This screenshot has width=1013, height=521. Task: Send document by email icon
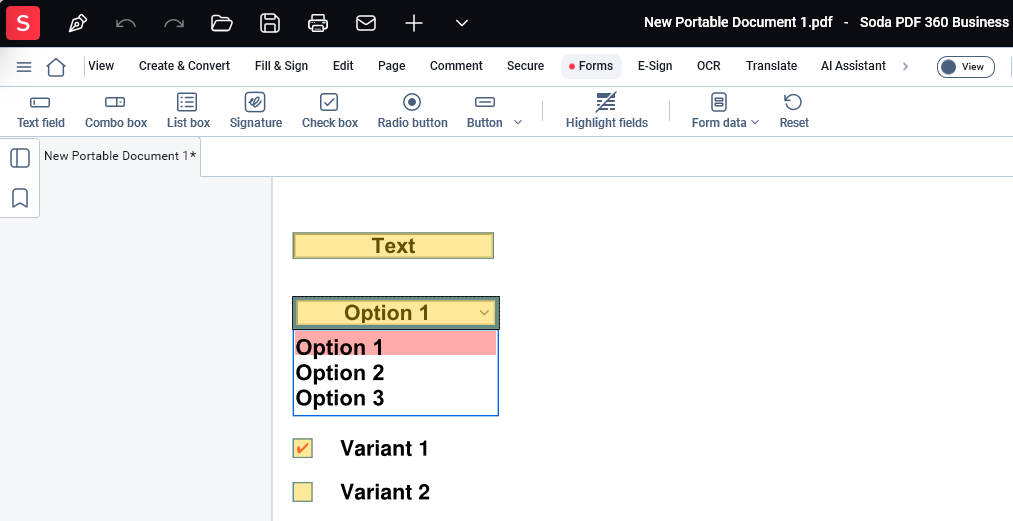point(366,23)
